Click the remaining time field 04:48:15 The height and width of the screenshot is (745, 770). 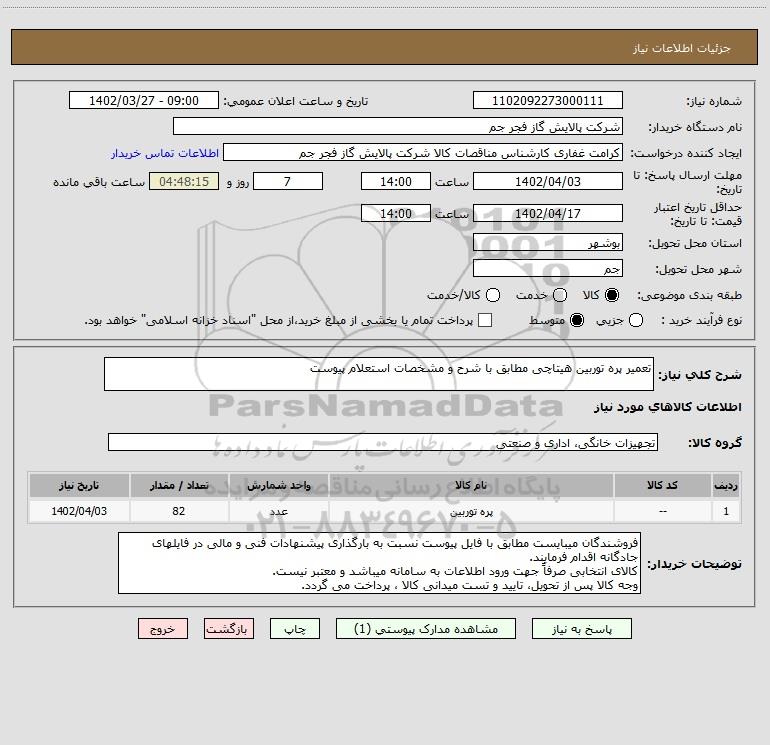tap(184, 181)
